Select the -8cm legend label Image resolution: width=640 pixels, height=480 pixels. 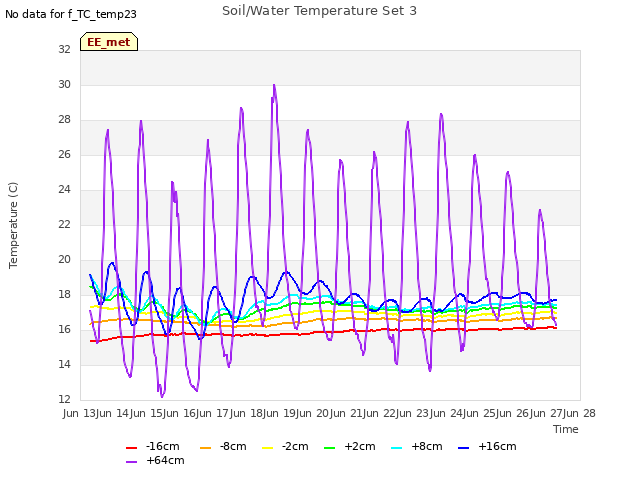tap(233, 447)
